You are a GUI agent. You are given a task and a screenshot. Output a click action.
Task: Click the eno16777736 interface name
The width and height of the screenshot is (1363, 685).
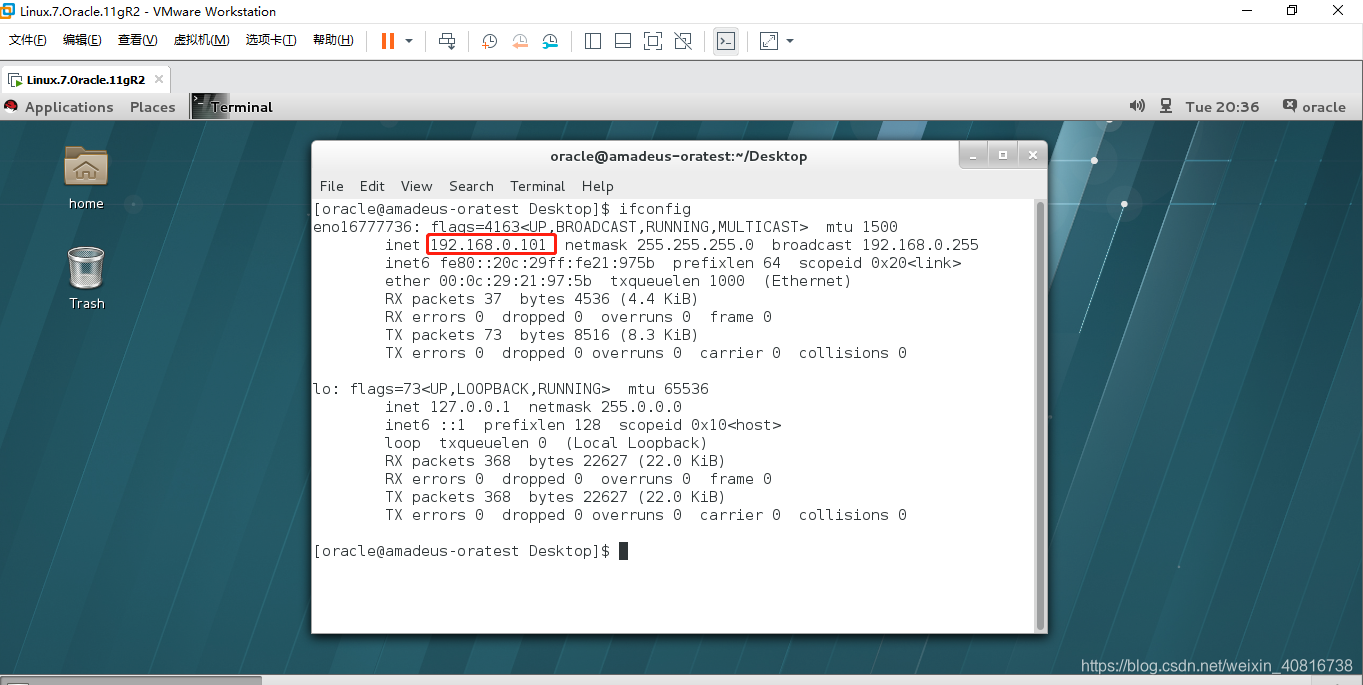click(x=362, y=227)
